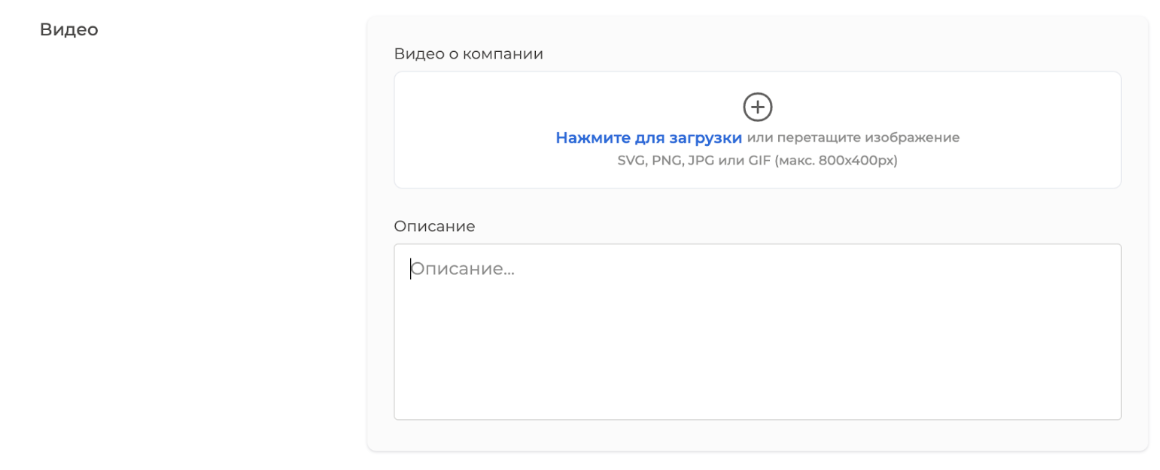The image size is (1160, 470).
Task: Select the "Видео" section heading
Action: 69,30
